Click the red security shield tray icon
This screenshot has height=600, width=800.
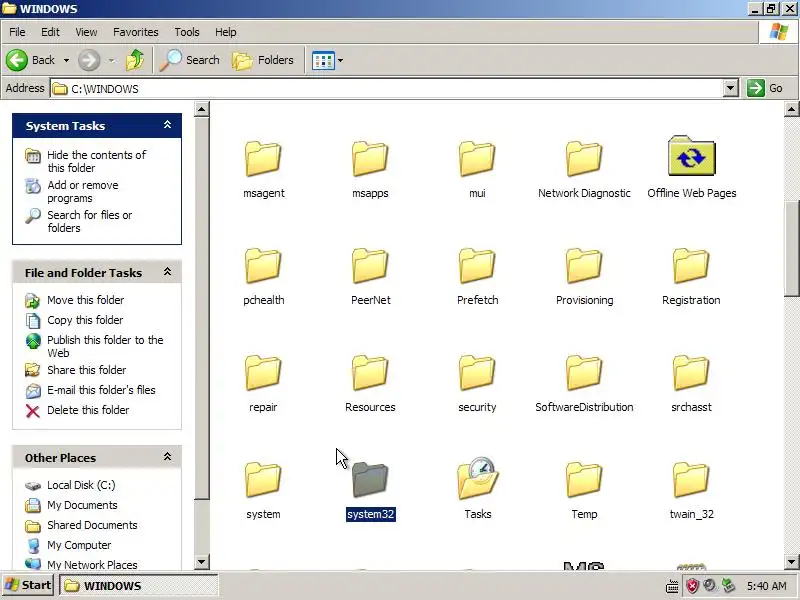pos(692,586)
